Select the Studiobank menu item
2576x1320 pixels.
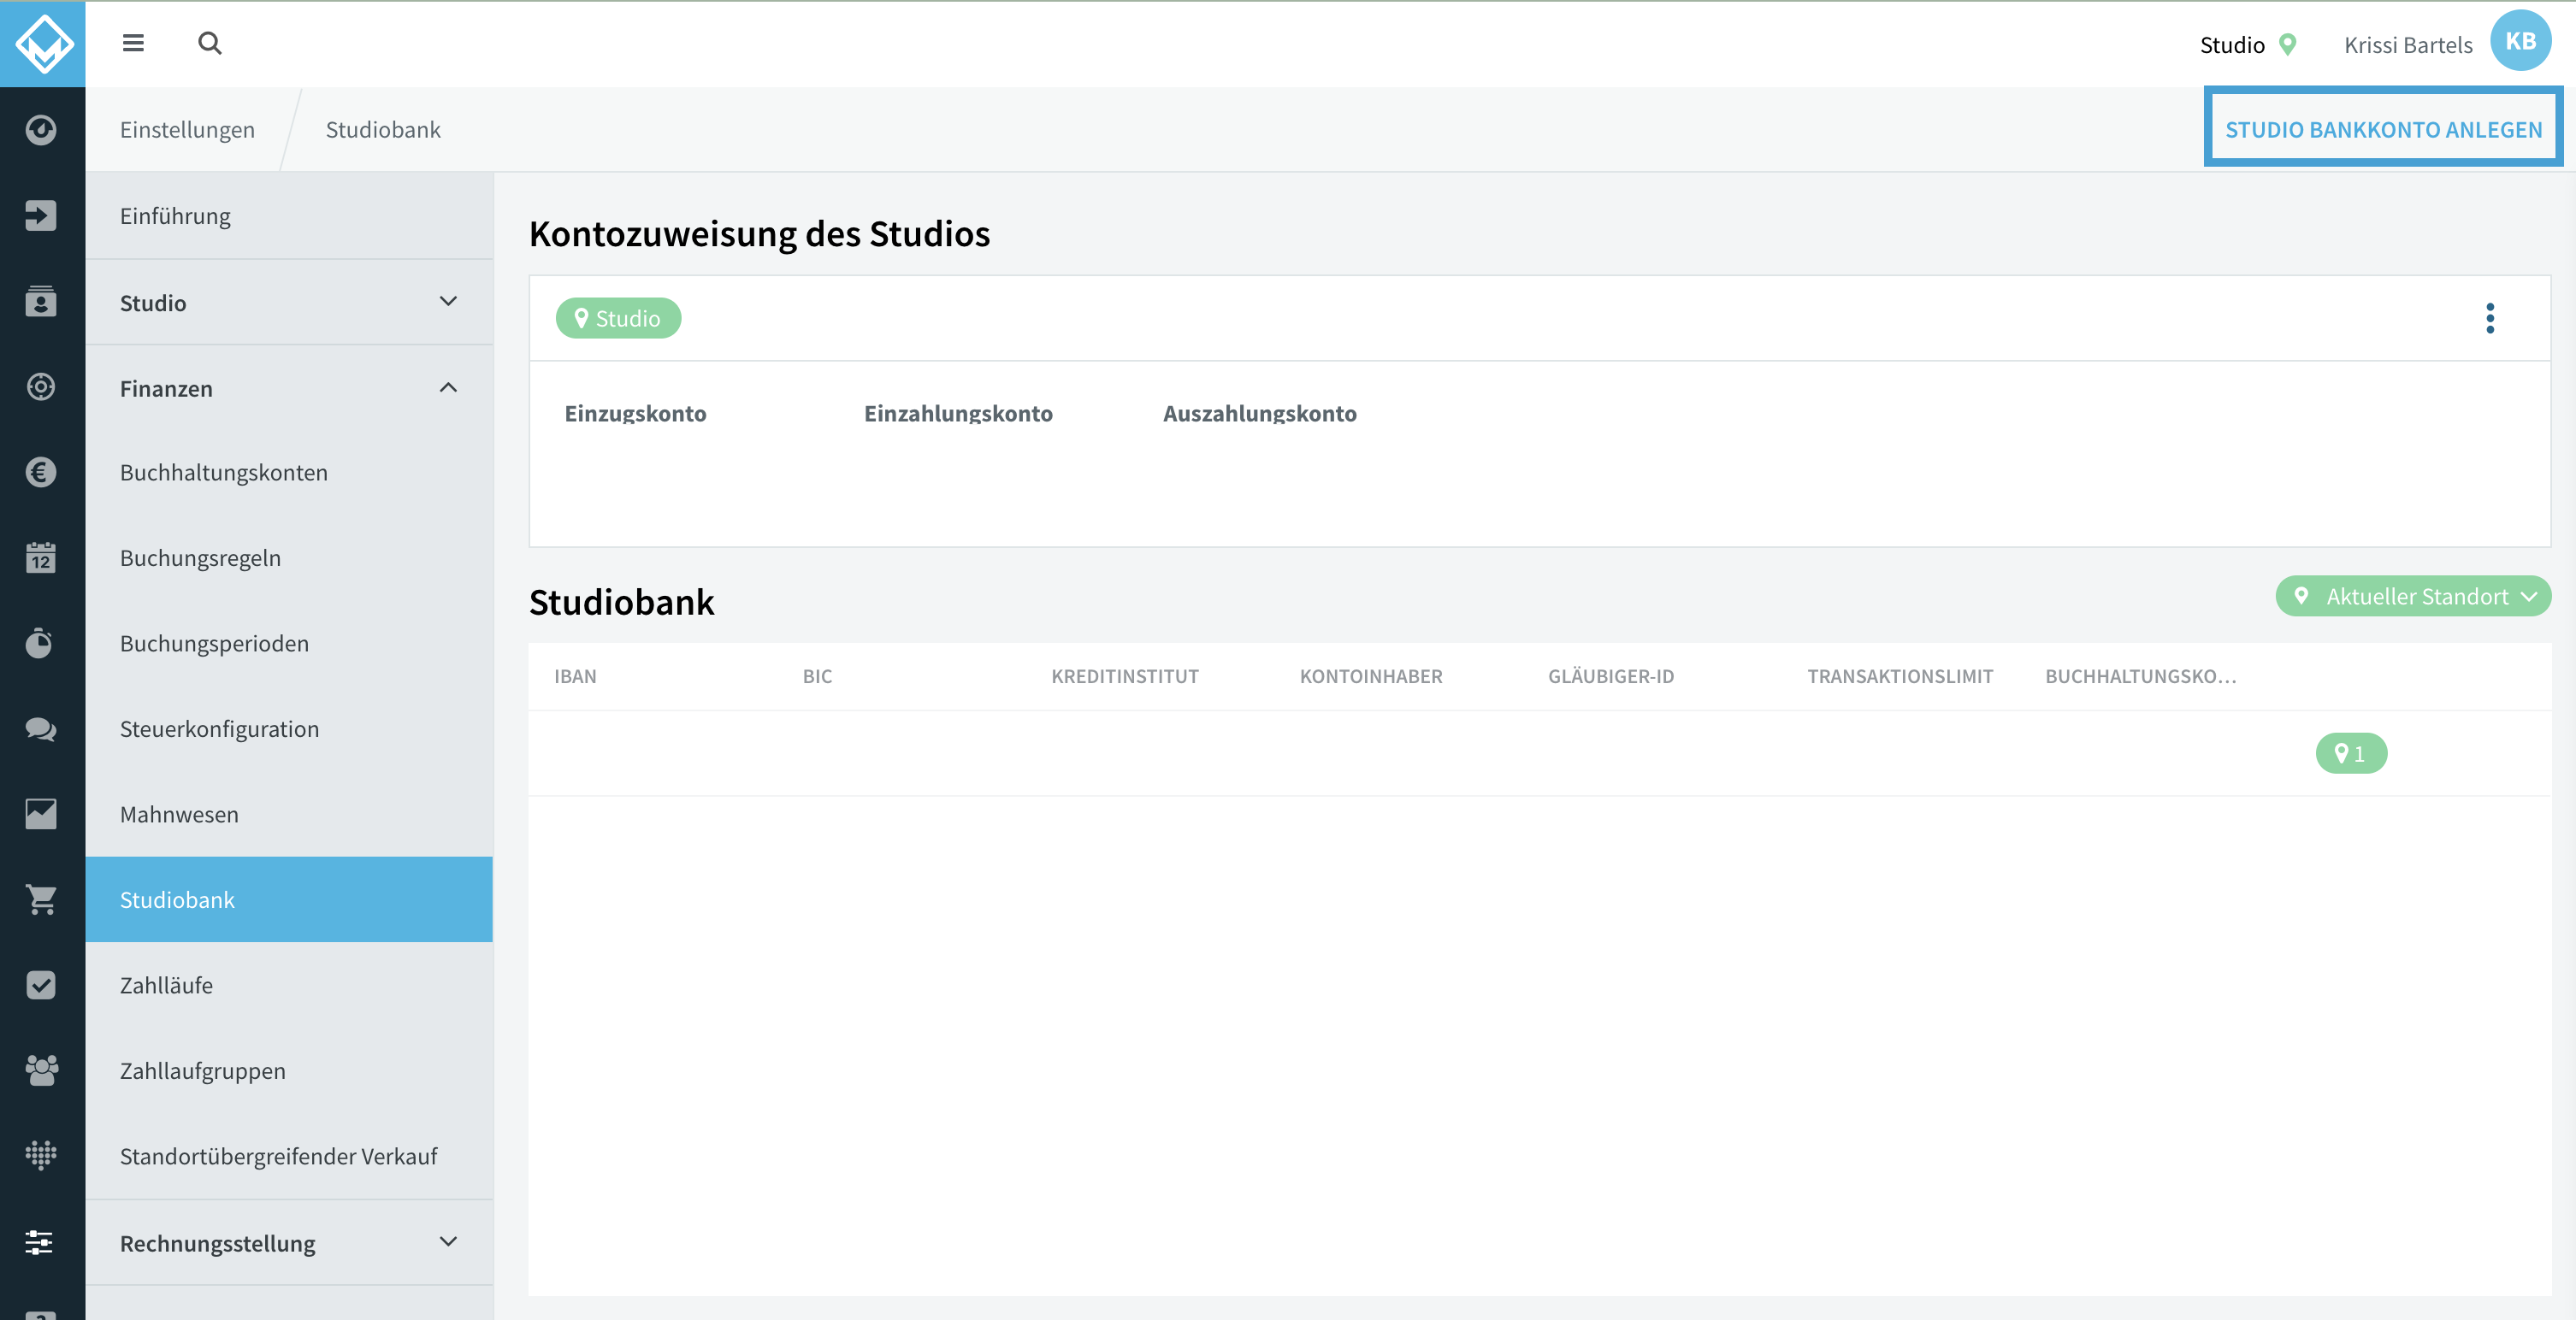pos(289,900)
